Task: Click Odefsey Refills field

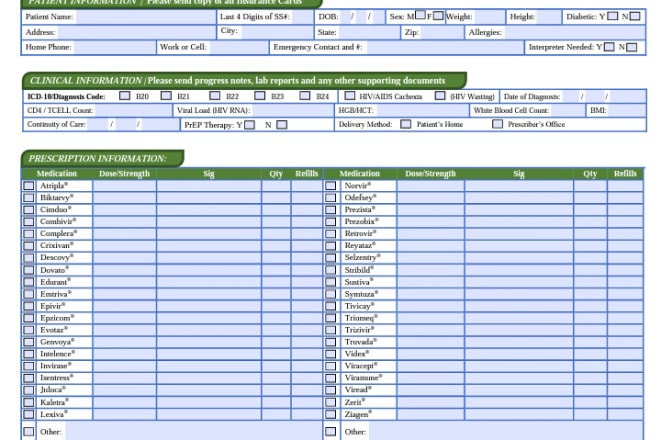Action: click(x=625, y=197)
